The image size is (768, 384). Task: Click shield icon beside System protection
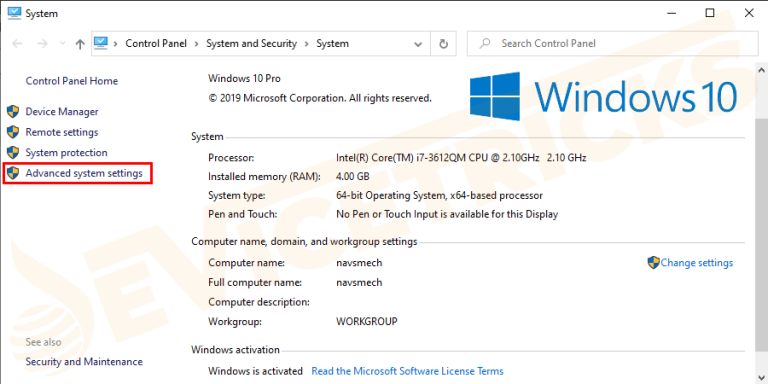[13, 153]
